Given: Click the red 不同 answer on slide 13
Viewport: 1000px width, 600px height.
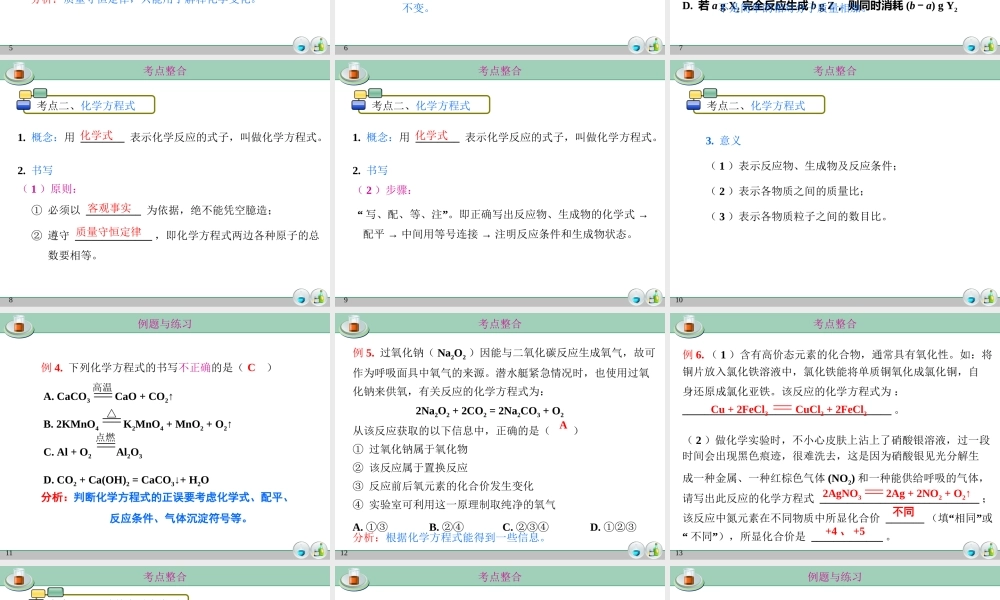Looking at the screenshot, I should (904, 512).
